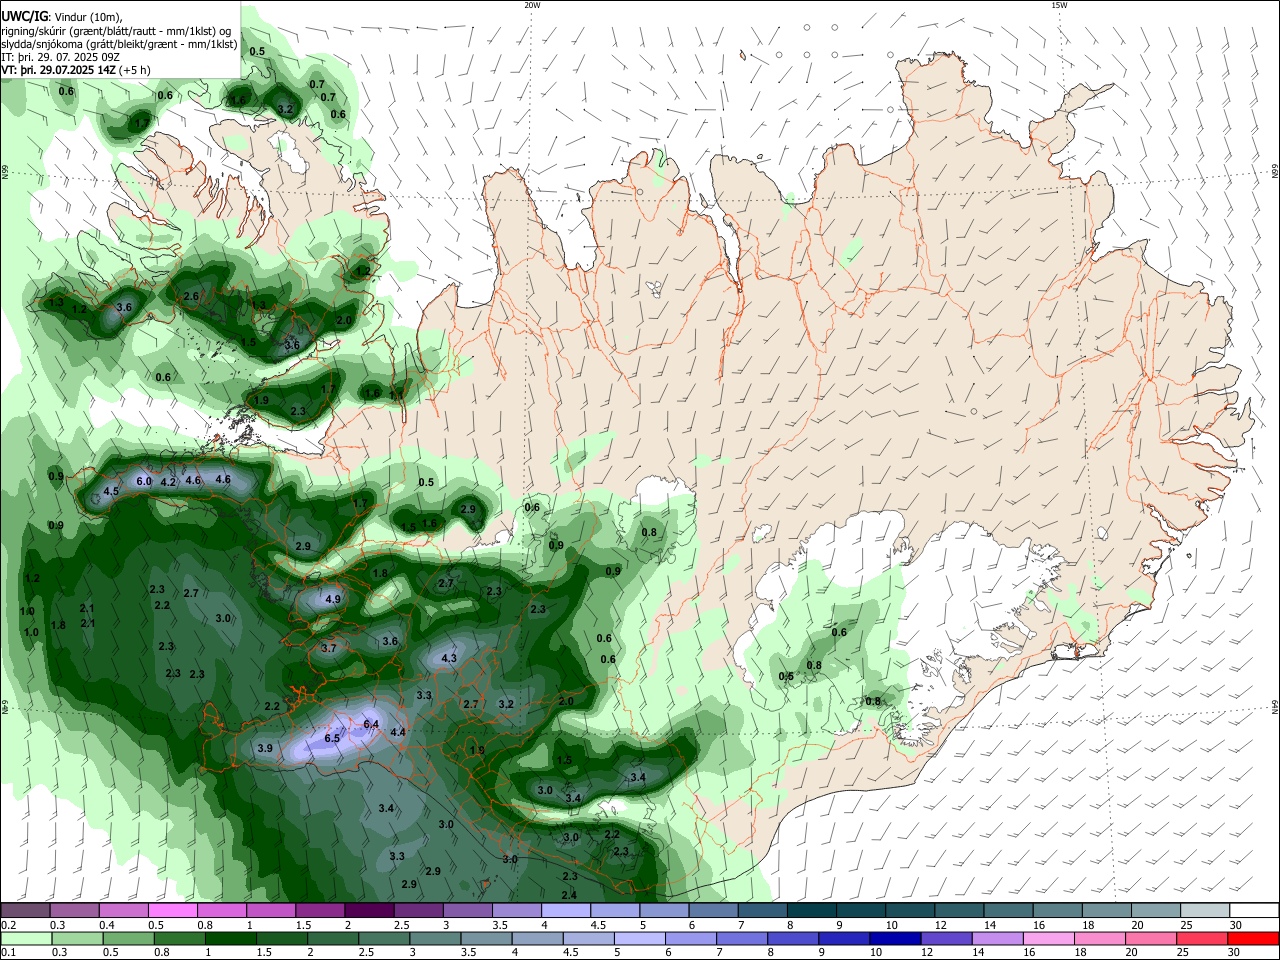1280x960 pixels.
Task: Select the 6.0 rainfall value on the map
Action: tap(143, 482)
